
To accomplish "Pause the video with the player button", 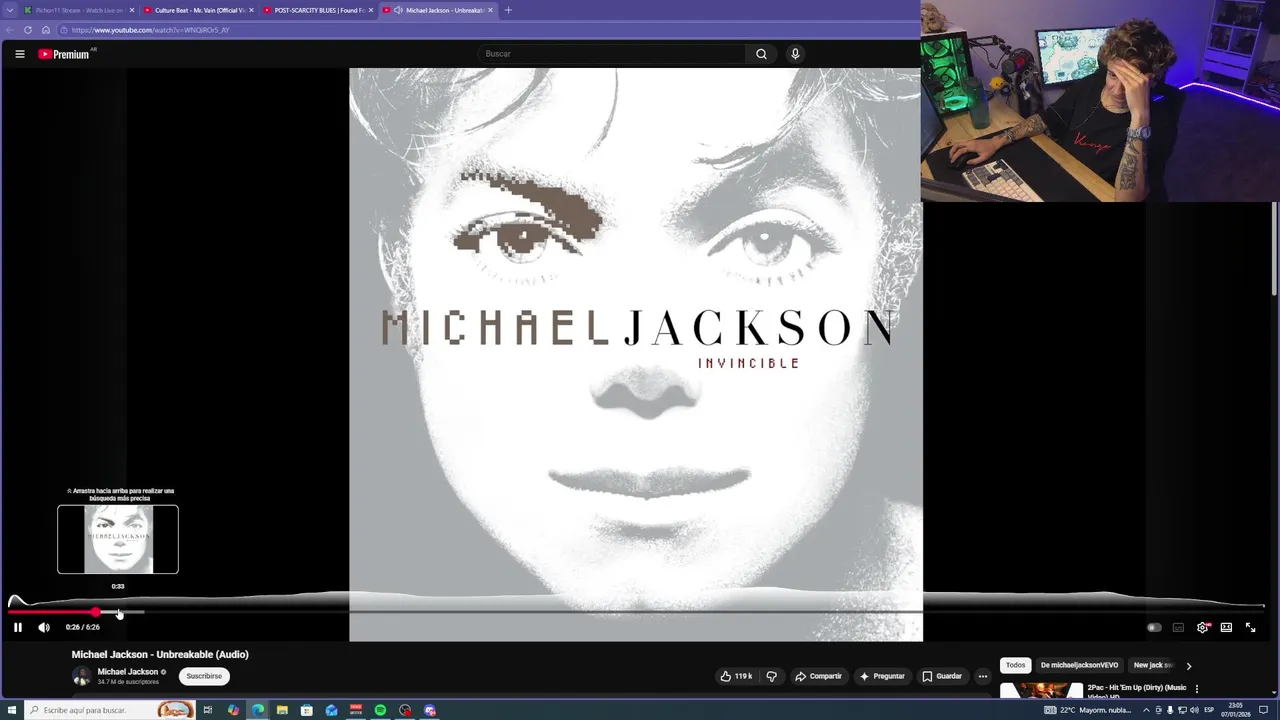I will pyautogui.click(x=17, y=627).
